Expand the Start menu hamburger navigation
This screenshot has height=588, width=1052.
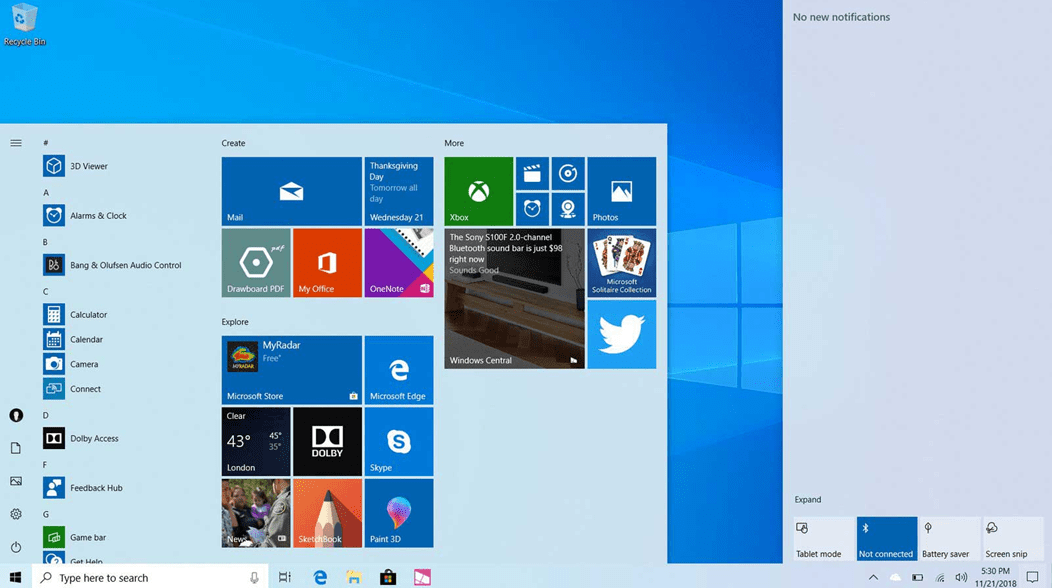tap(16, 143)
